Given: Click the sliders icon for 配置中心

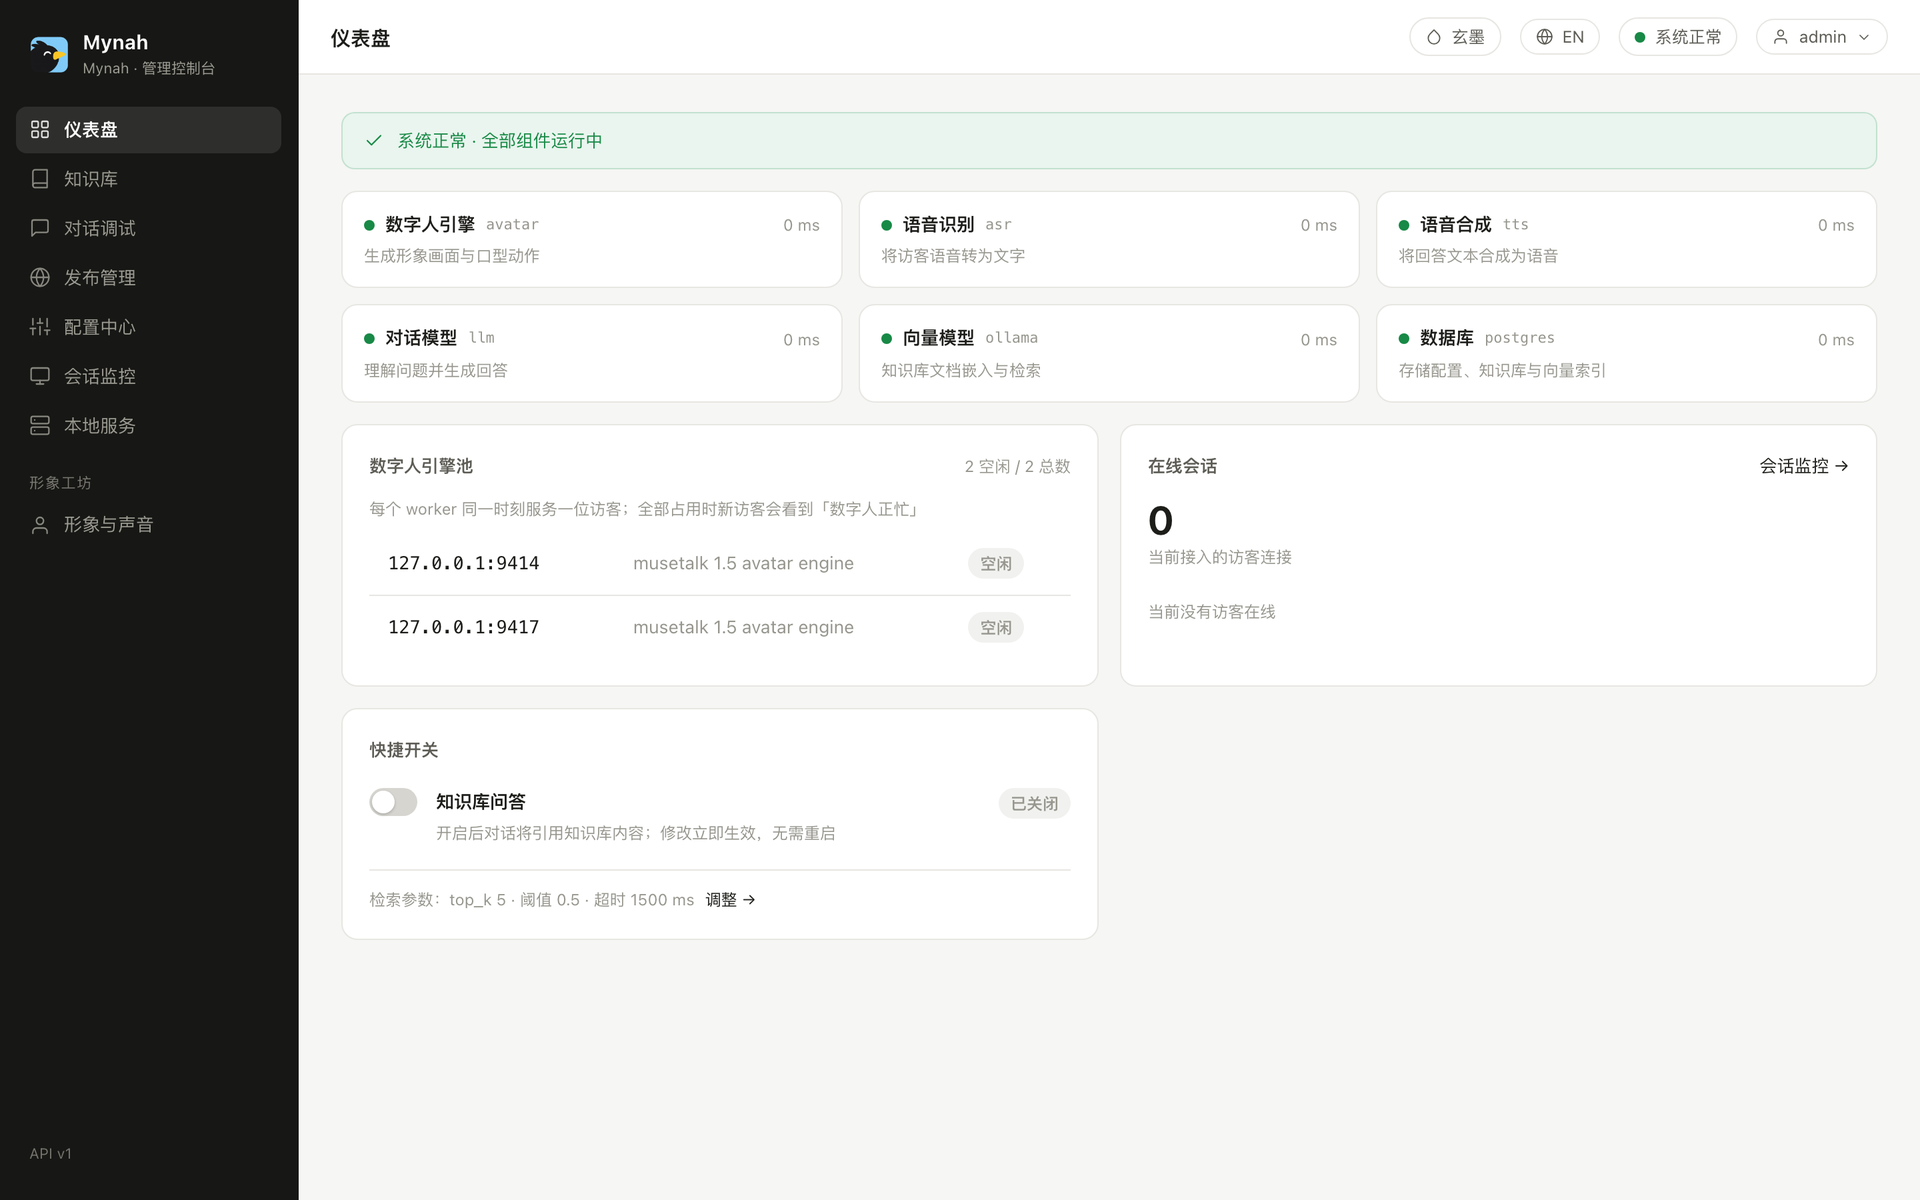Looking at the screenshot, I should tap(40, 327).
